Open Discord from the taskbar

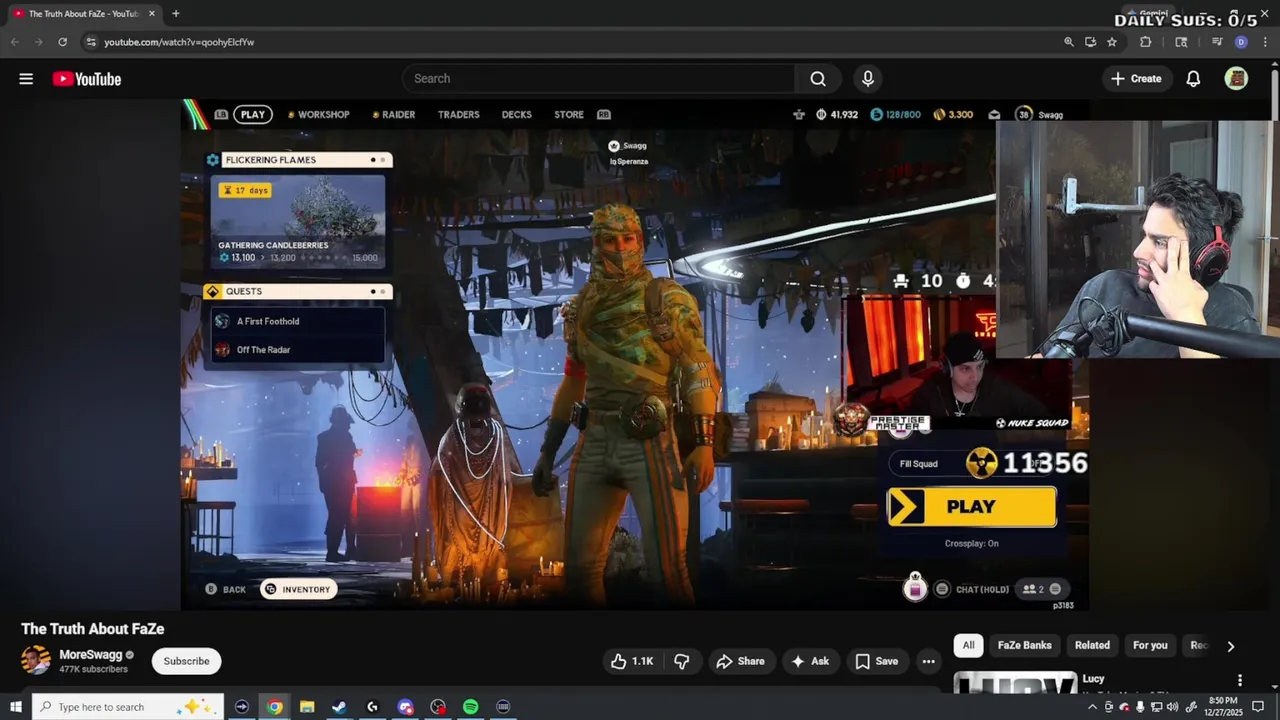click(405, 707)
